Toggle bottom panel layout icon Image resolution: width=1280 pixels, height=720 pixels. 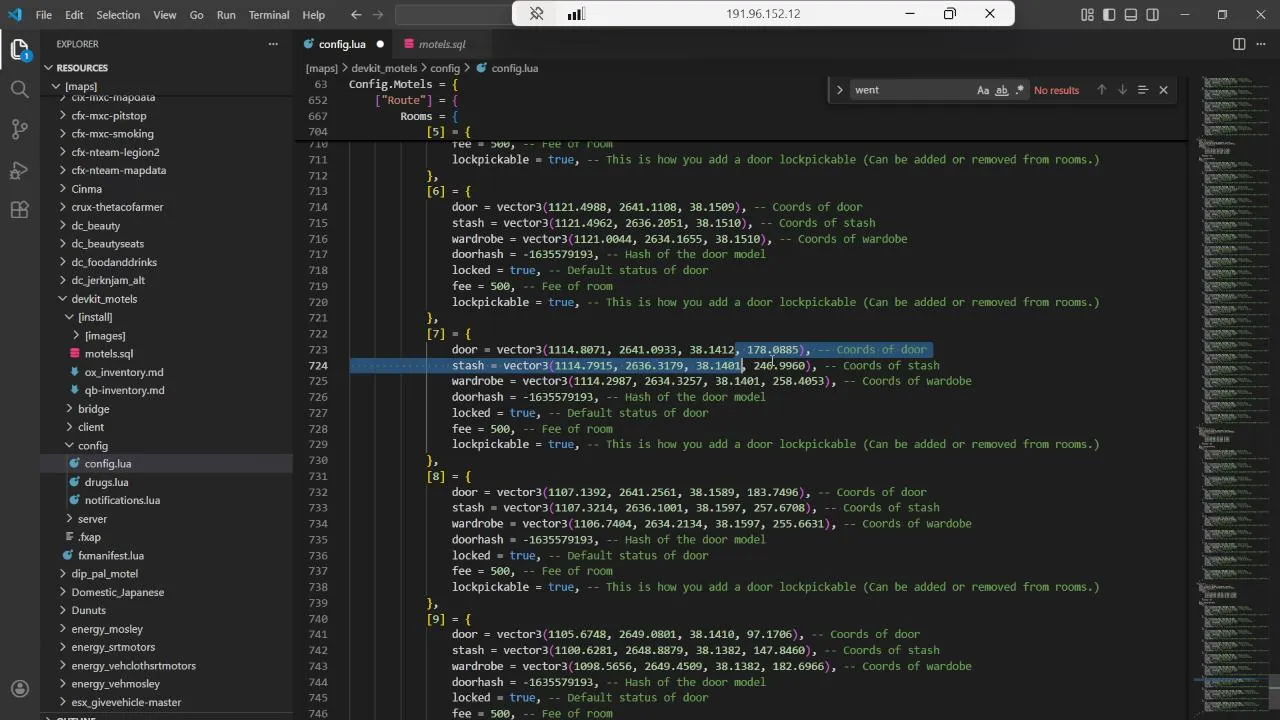[x=1131, y=15]
